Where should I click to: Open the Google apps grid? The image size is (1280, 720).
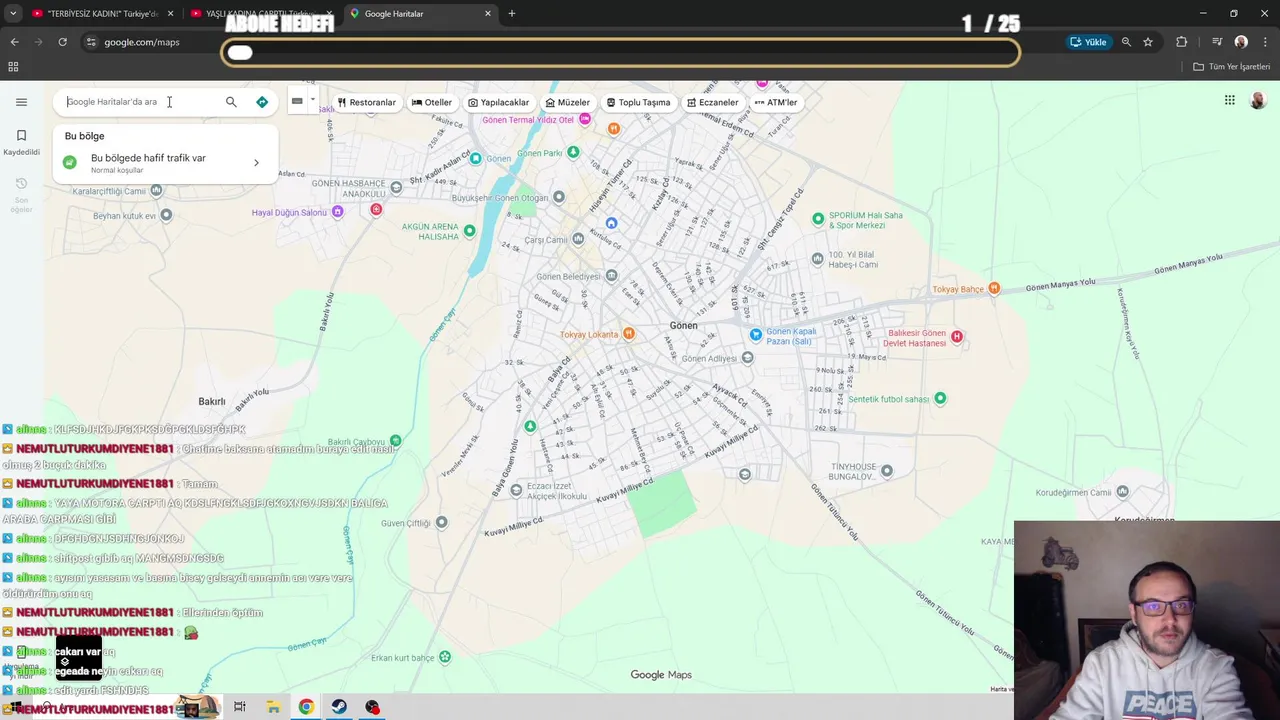[1230, 100]
